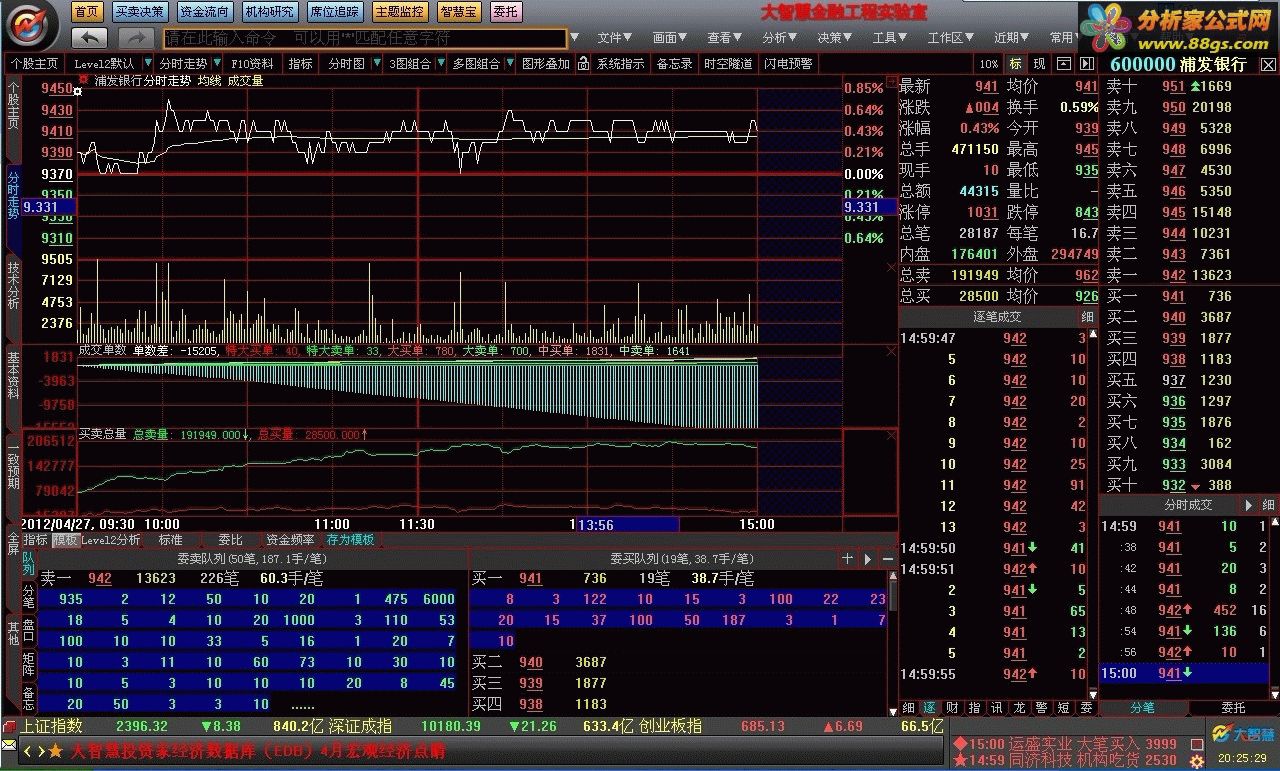
Task: Open the 文件 menu
Action: click(615, 38)
